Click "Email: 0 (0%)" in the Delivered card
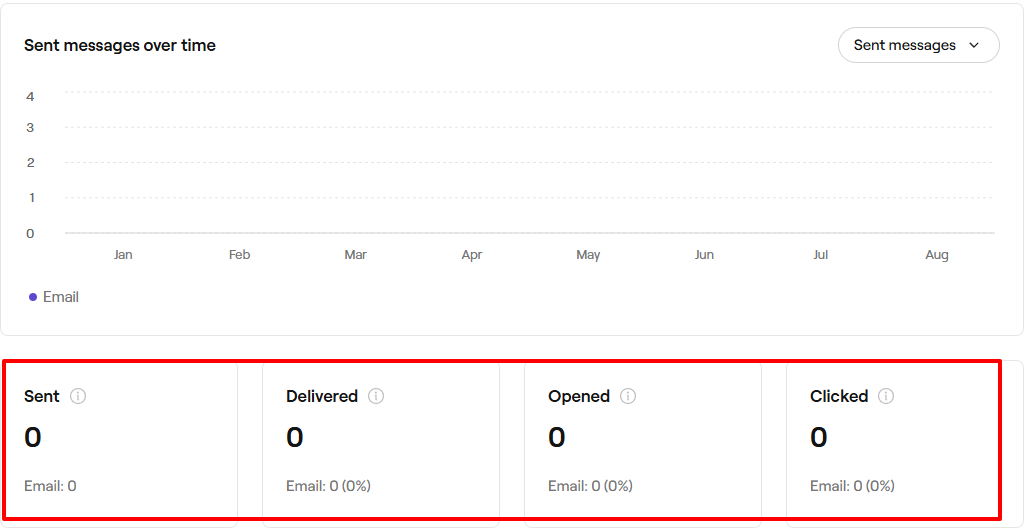This screenshot has width=1028, height=530. click(328, 486)
